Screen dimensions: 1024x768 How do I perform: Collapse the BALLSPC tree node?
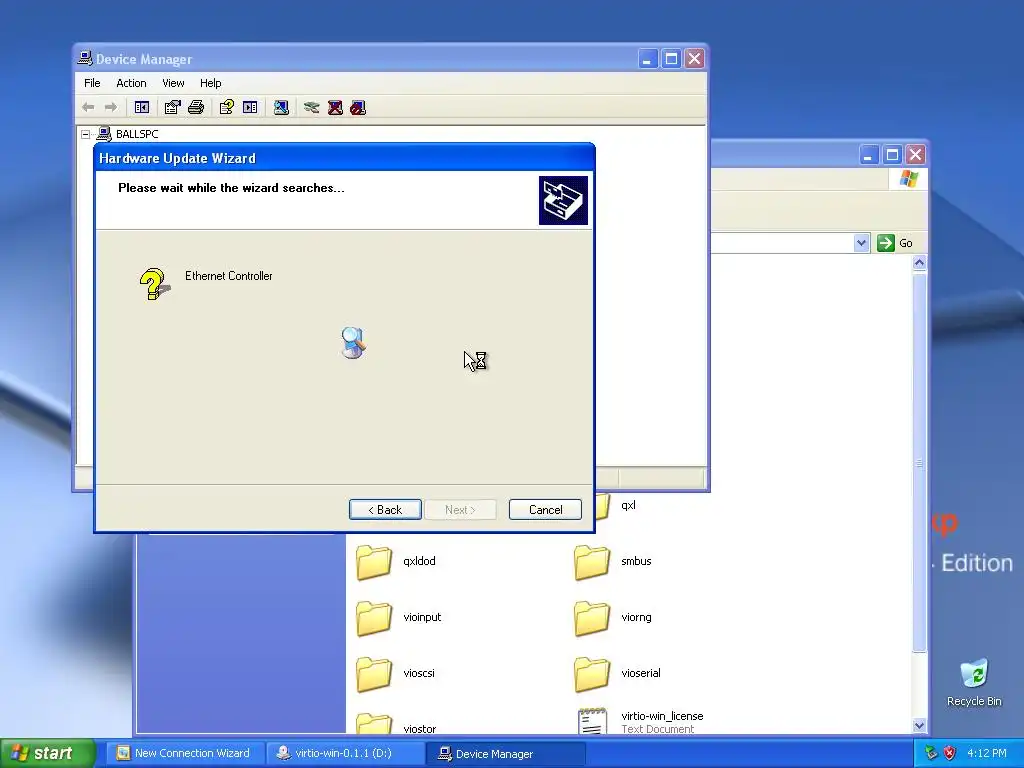(x=86, y=135)
